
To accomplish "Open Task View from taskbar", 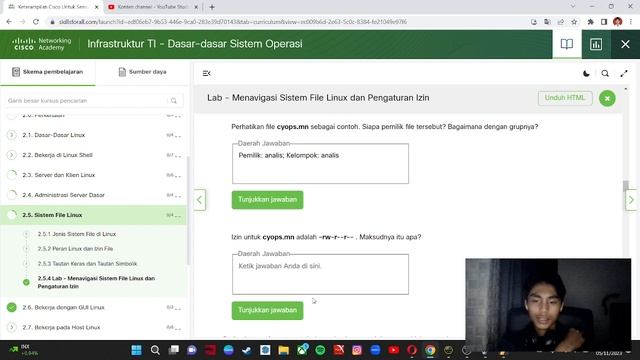I will [x=174, y=350].
